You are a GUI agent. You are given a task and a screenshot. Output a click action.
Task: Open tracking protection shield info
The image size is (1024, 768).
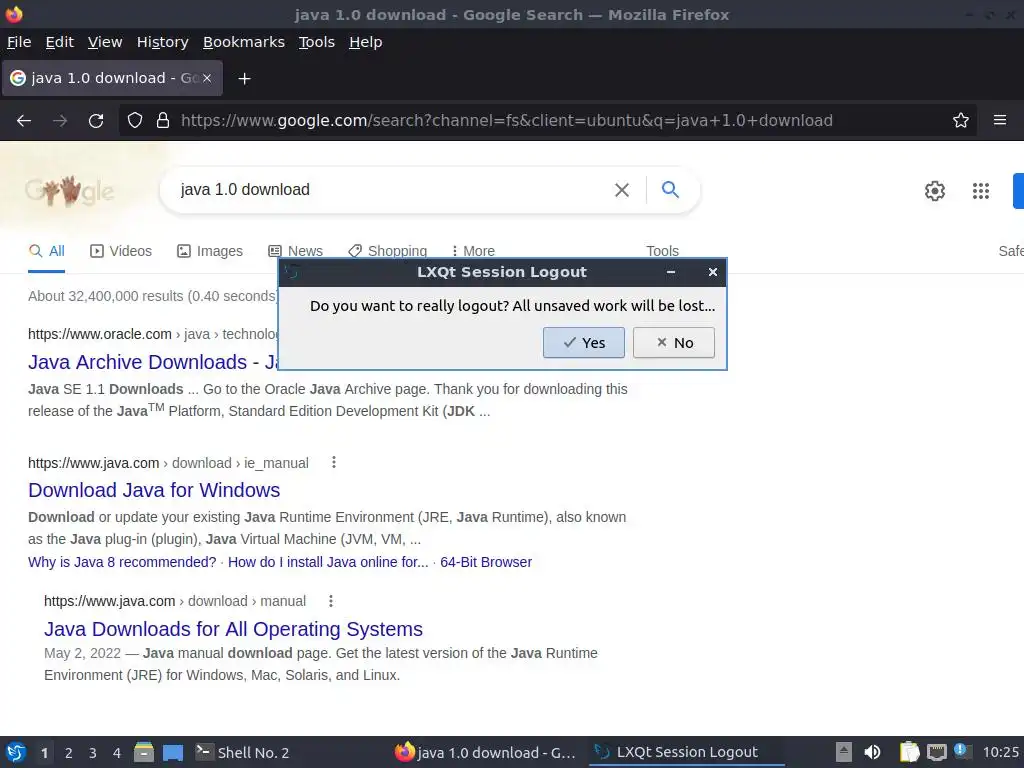(x=135, y=120)
